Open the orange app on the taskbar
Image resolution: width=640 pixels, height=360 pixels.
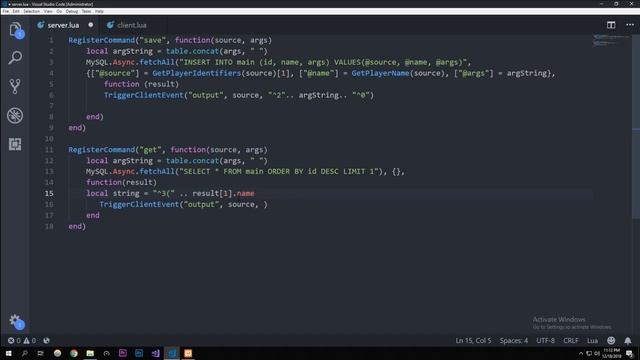coord(188,353)
